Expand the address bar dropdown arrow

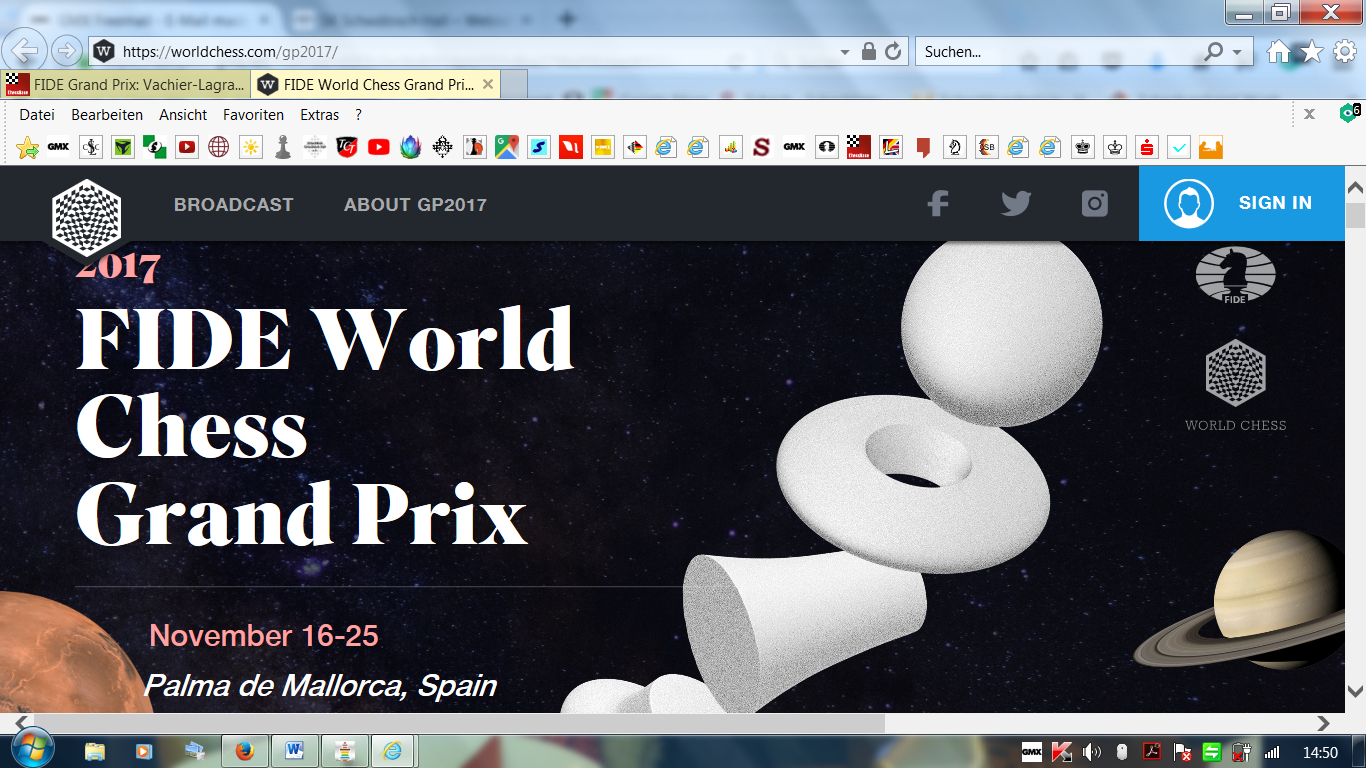point(845,51)
